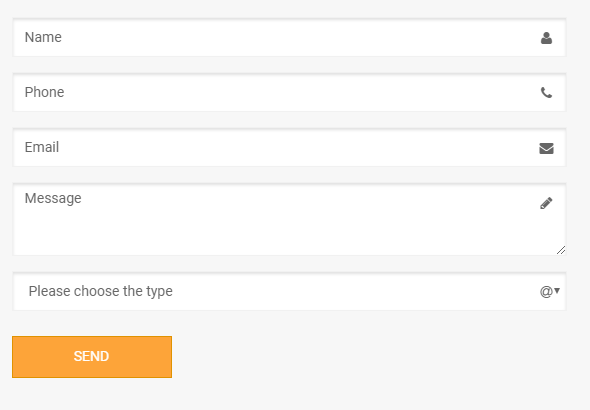Click the empty lower area of Message box

click(286, 235)
